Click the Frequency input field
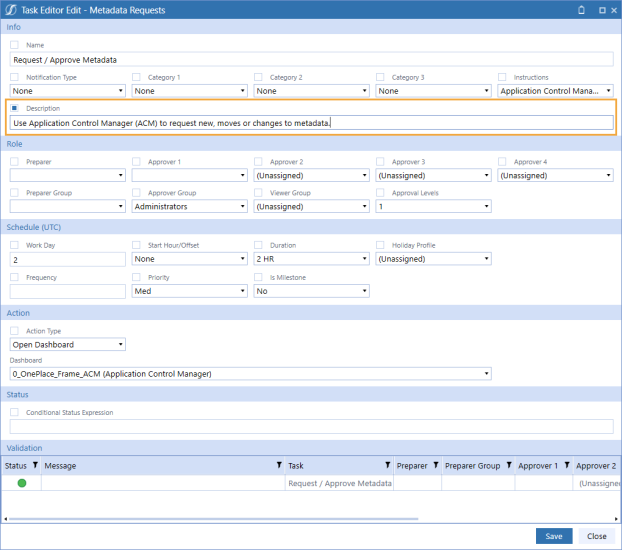Screen dimensions: 622x550 [67, 291]
